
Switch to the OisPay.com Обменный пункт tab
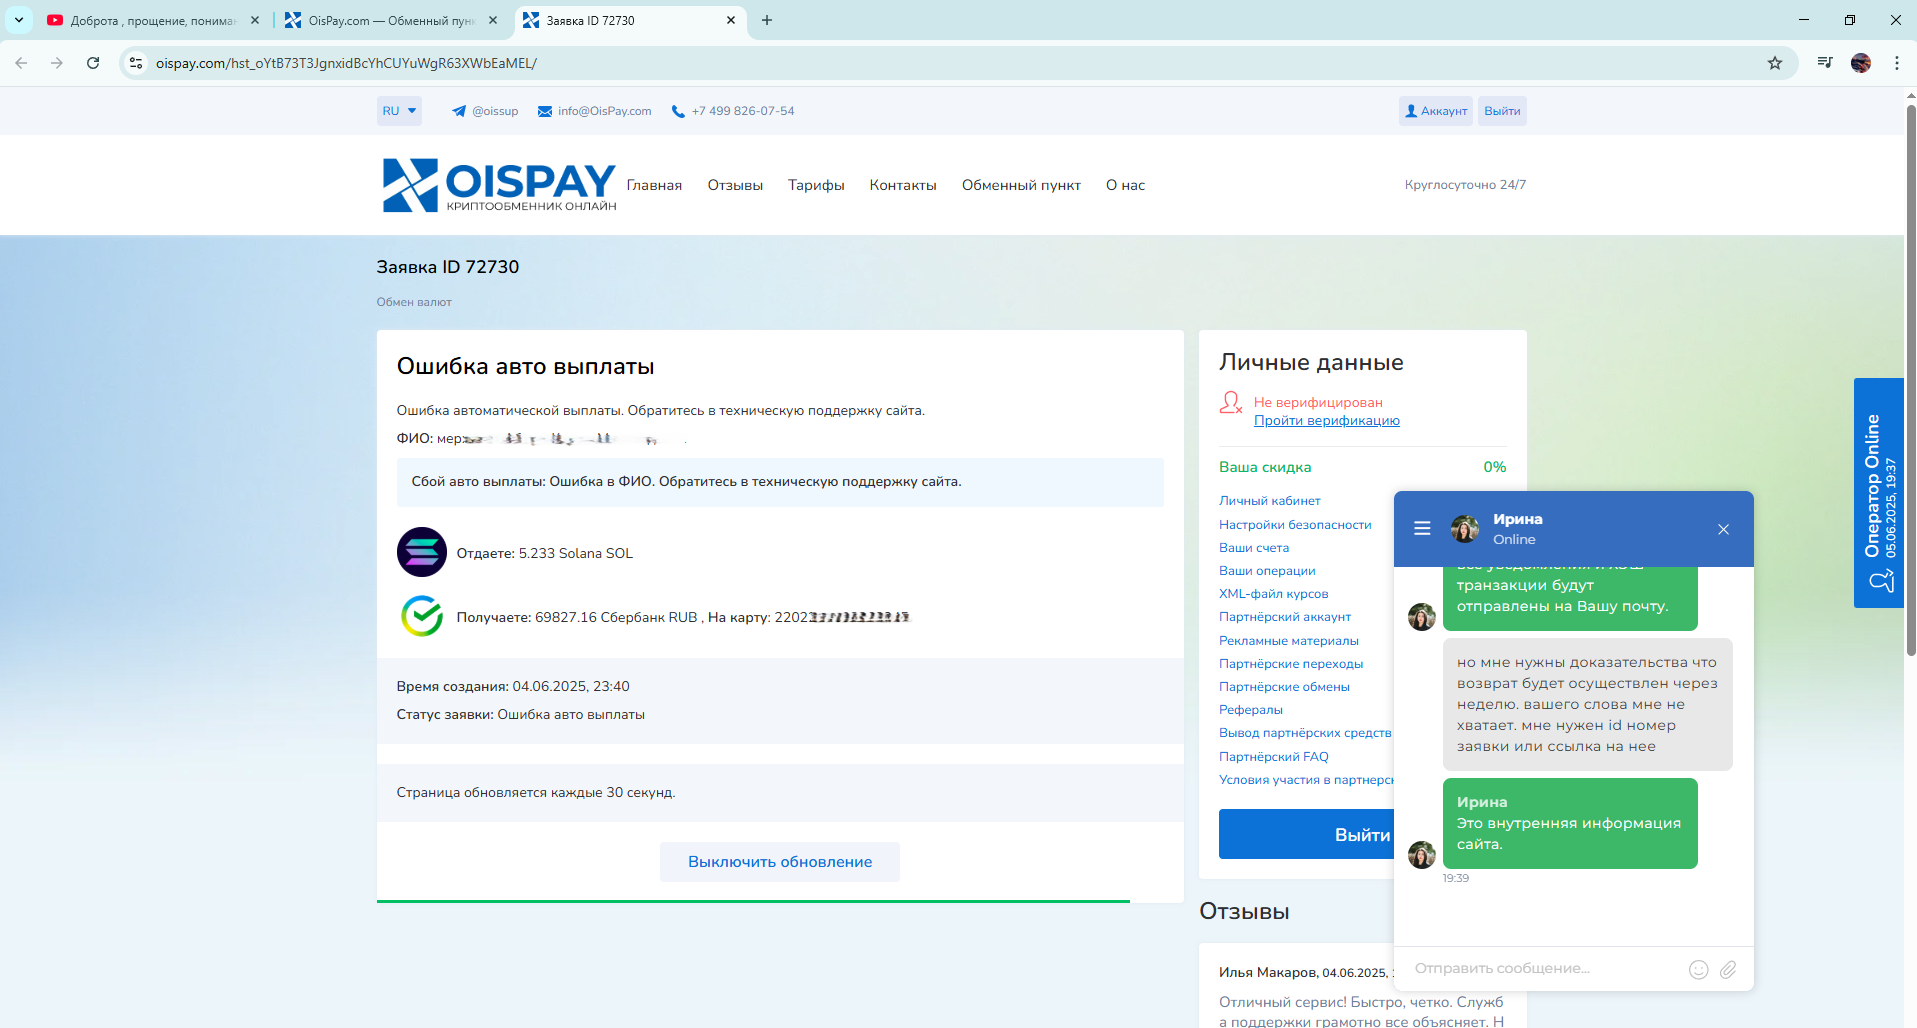tap(391, 20)
